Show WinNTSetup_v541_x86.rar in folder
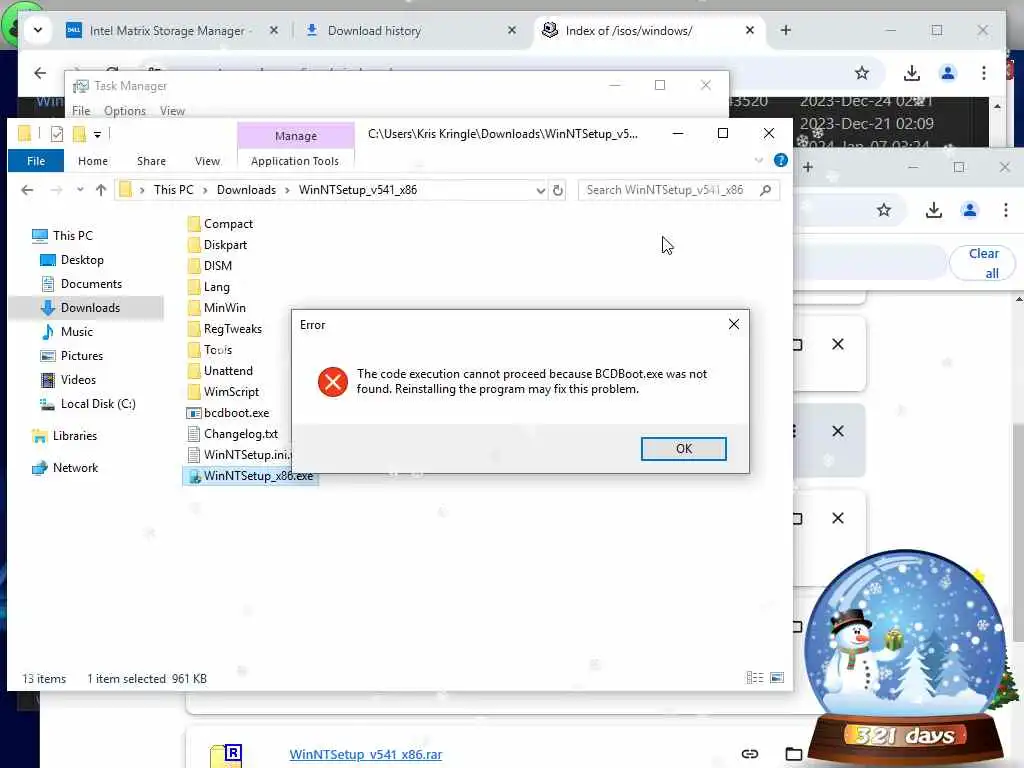This screenshot has height=768, width=1024. pyautogui.click(x=793, y=754)
